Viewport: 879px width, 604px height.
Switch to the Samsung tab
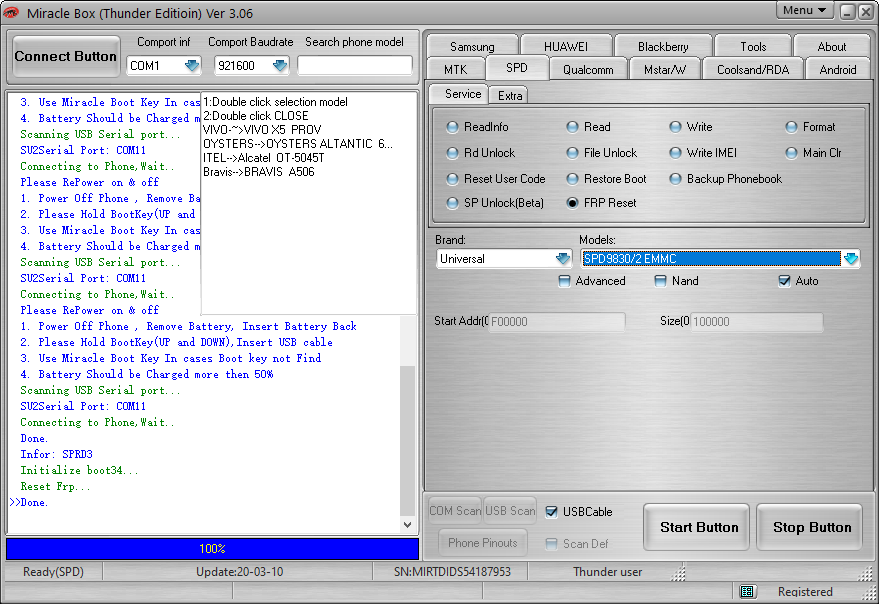click(472, 47)
